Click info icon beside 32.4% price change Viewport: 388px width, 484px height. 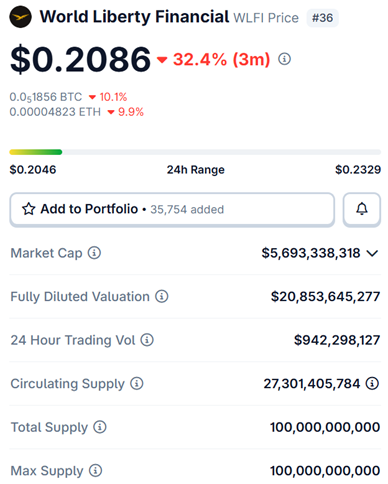(x=284, y=59)
